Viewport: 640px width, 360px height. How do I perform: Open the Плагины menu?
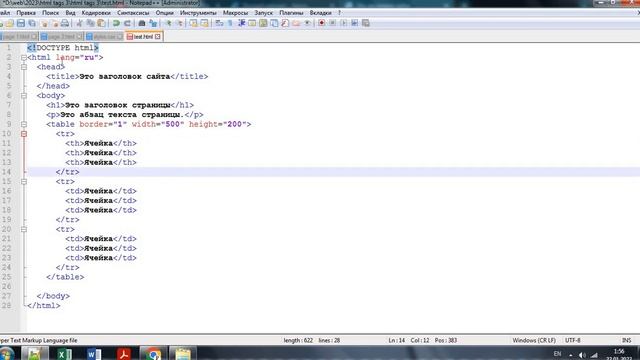291,13
